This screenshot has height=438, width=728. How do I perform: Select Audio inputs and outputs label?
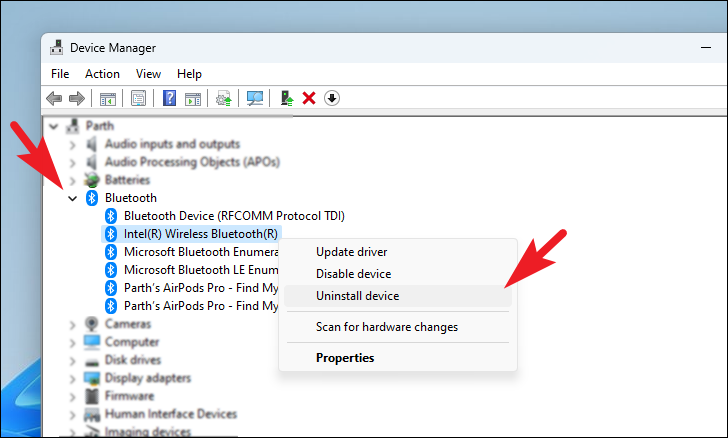[172, 144]
